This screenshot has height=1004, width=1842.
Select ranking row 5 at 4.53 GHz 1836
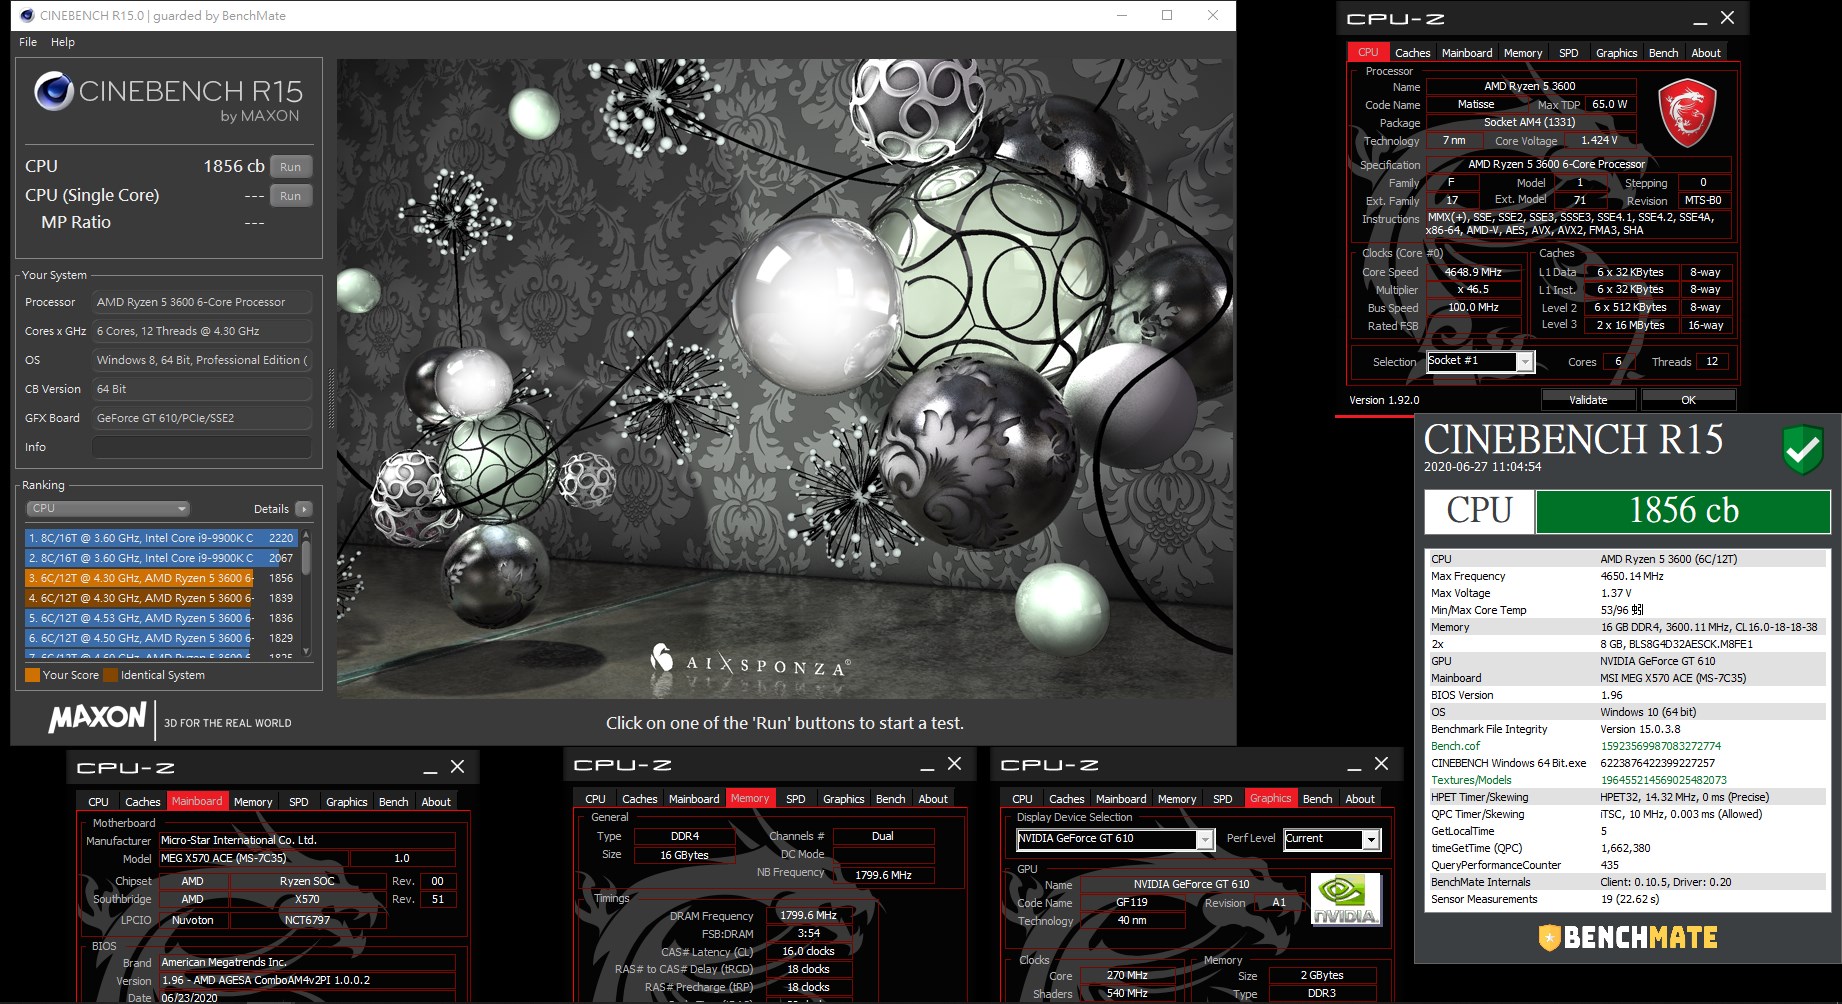[161, 618]
